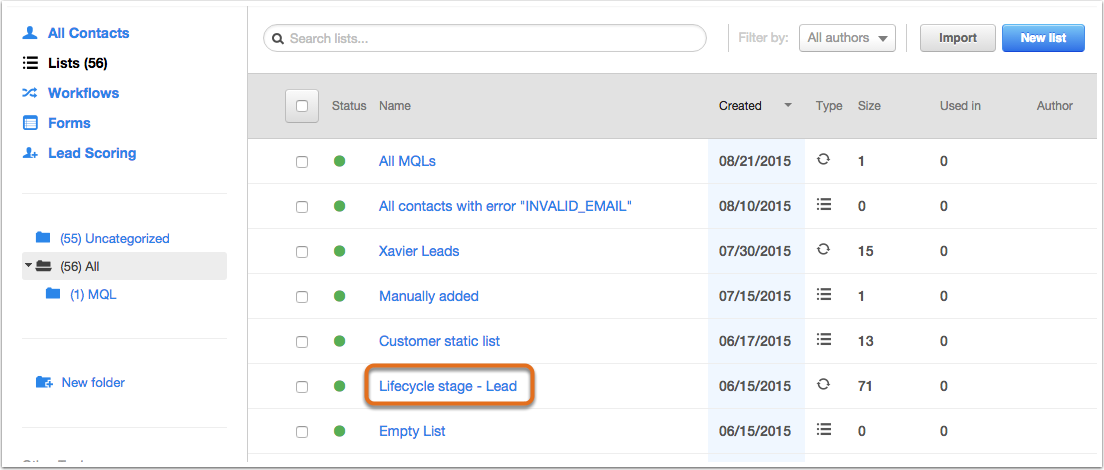Click the Workflows shuffle icon
Viewport: 1104px width, 470px height.
[x=30, y=93]
